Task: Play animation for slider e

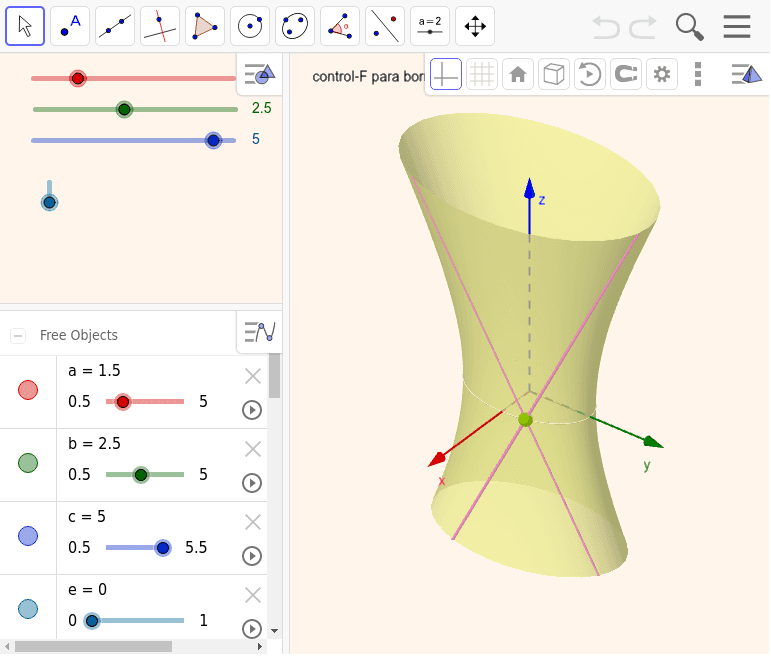Action: (x=252, y=628)
